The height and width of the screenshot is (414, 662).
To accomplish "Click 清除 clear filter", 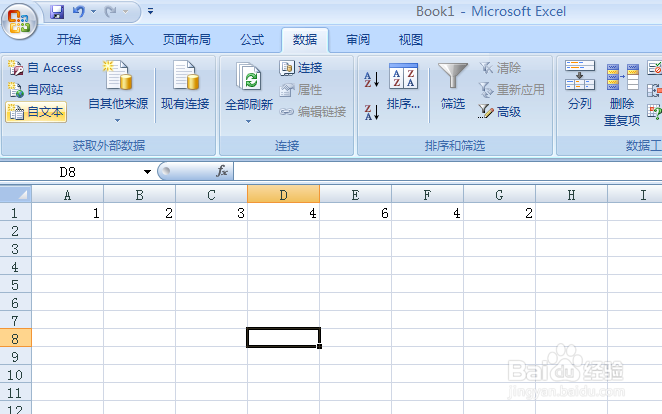I will pos(500,68).
